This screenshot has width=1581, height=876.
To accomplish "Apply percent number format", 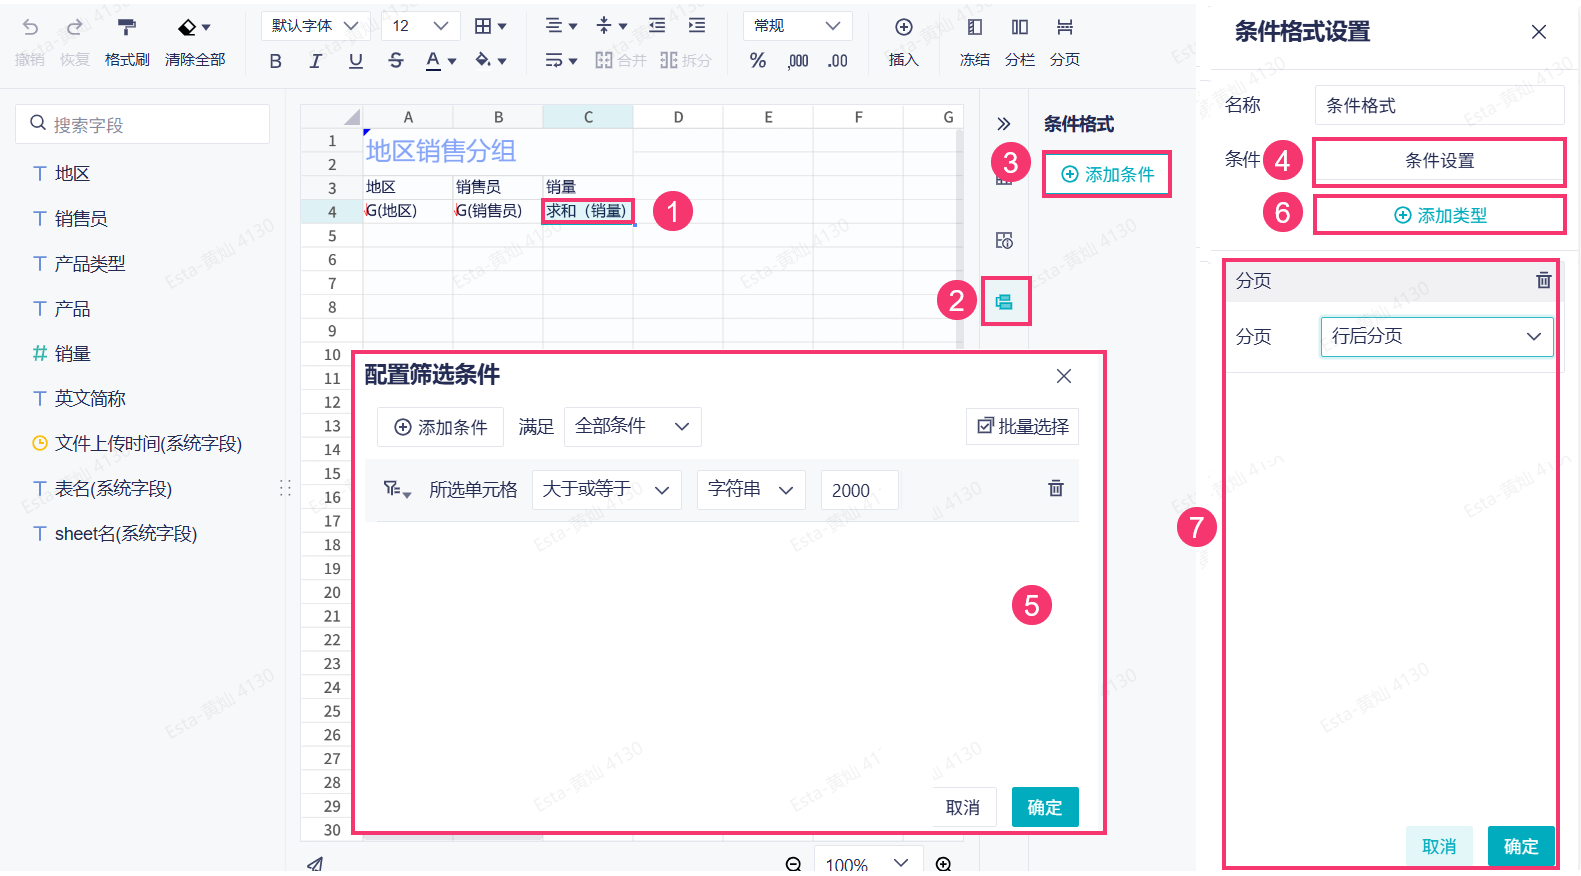I will pyautogui.click(x=758, y=61).
